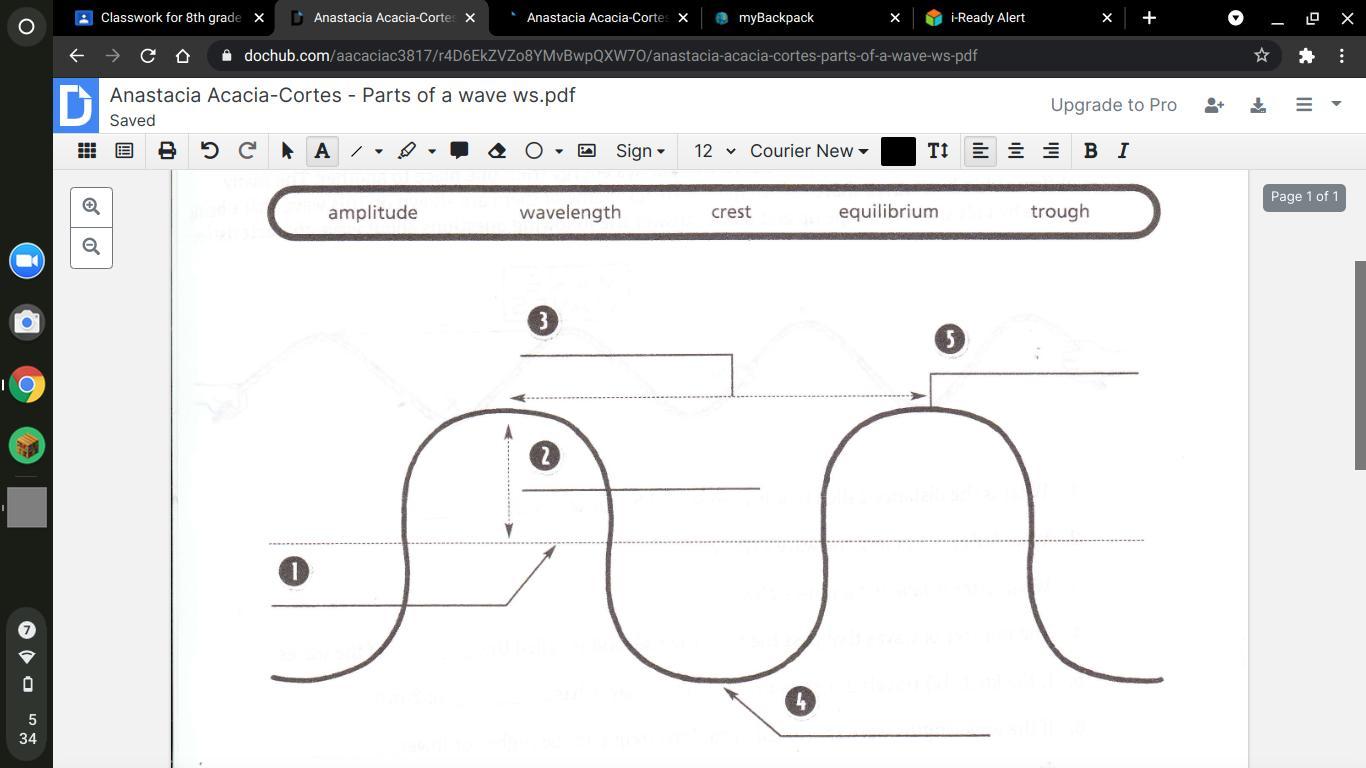1366x768 pixels.
Task: Insert an image with image tool
Action: pos(587,151)
